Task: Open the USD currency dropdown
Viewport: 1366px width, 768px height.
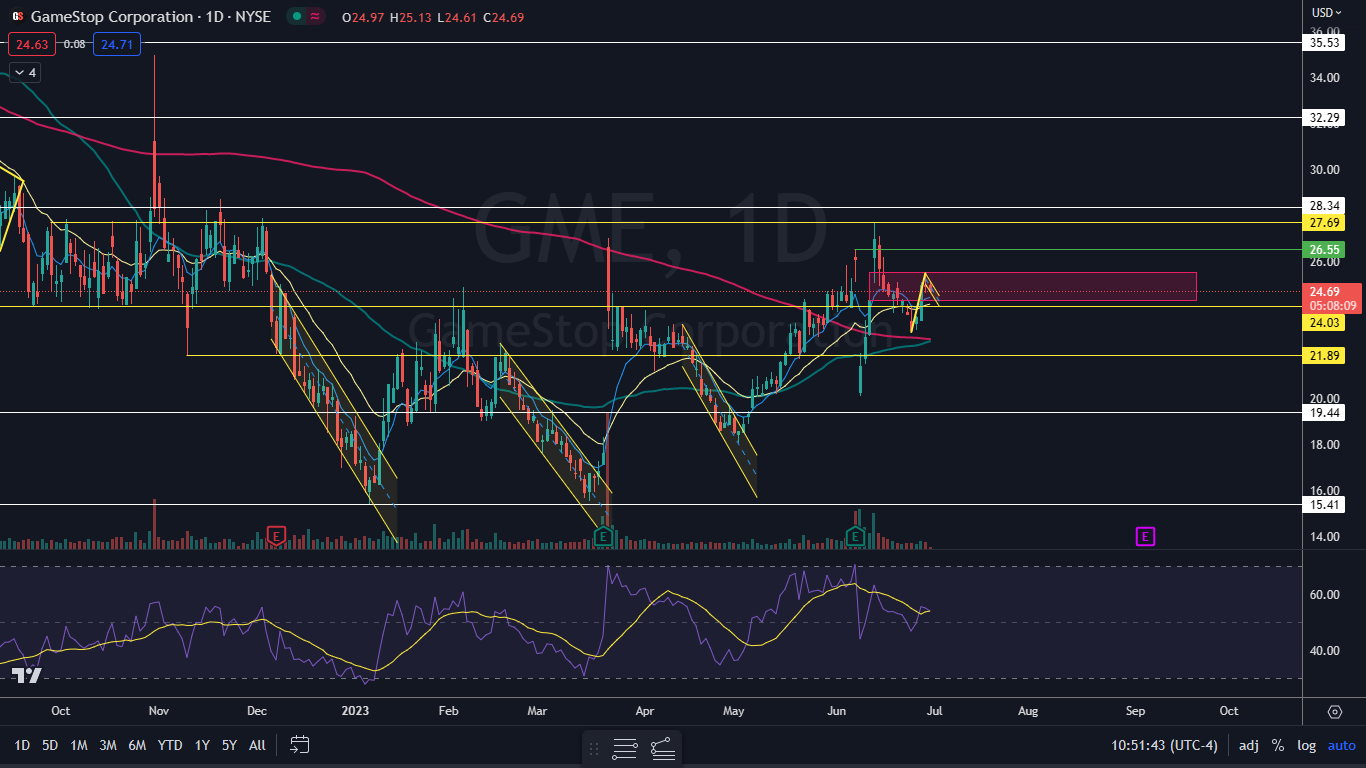Action: 1326,12
